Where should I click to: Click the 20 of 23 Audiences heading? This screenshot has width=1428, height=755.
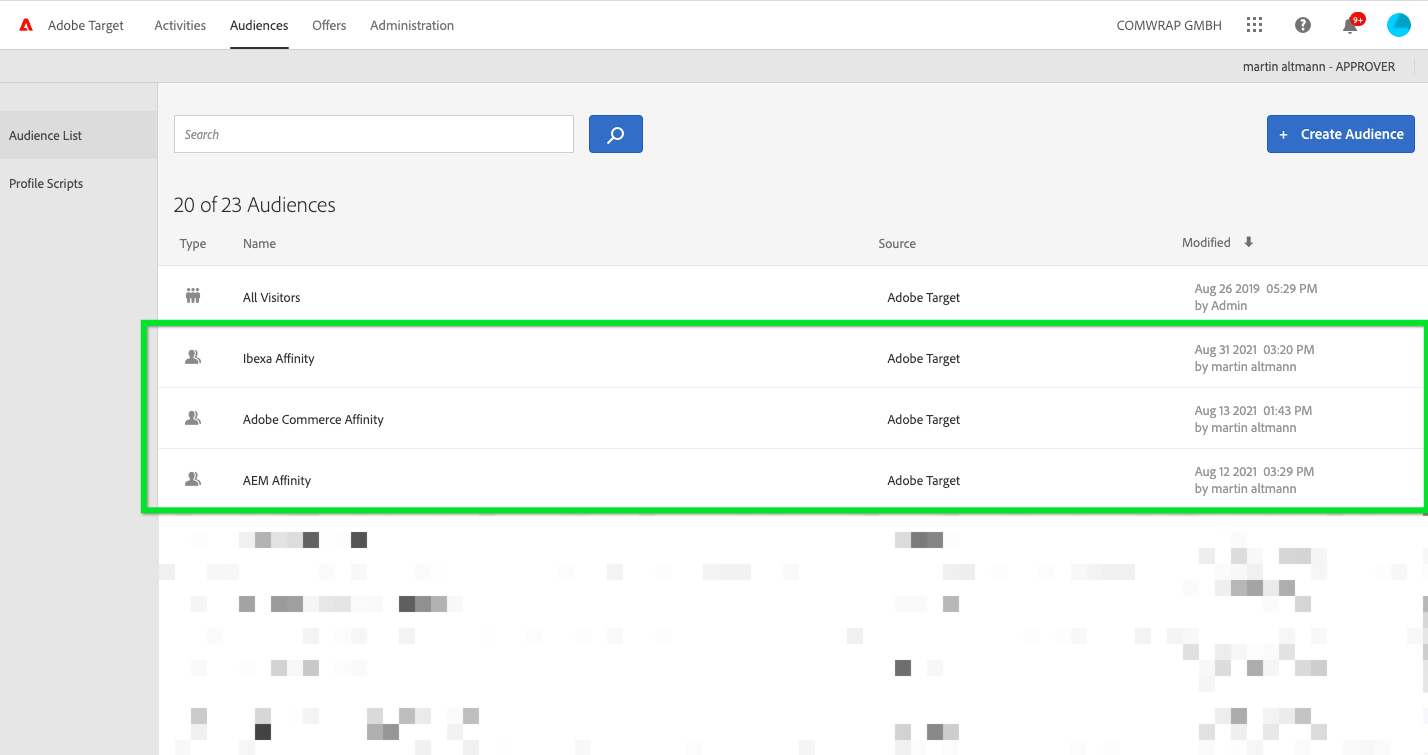click(x=255, y=205)
